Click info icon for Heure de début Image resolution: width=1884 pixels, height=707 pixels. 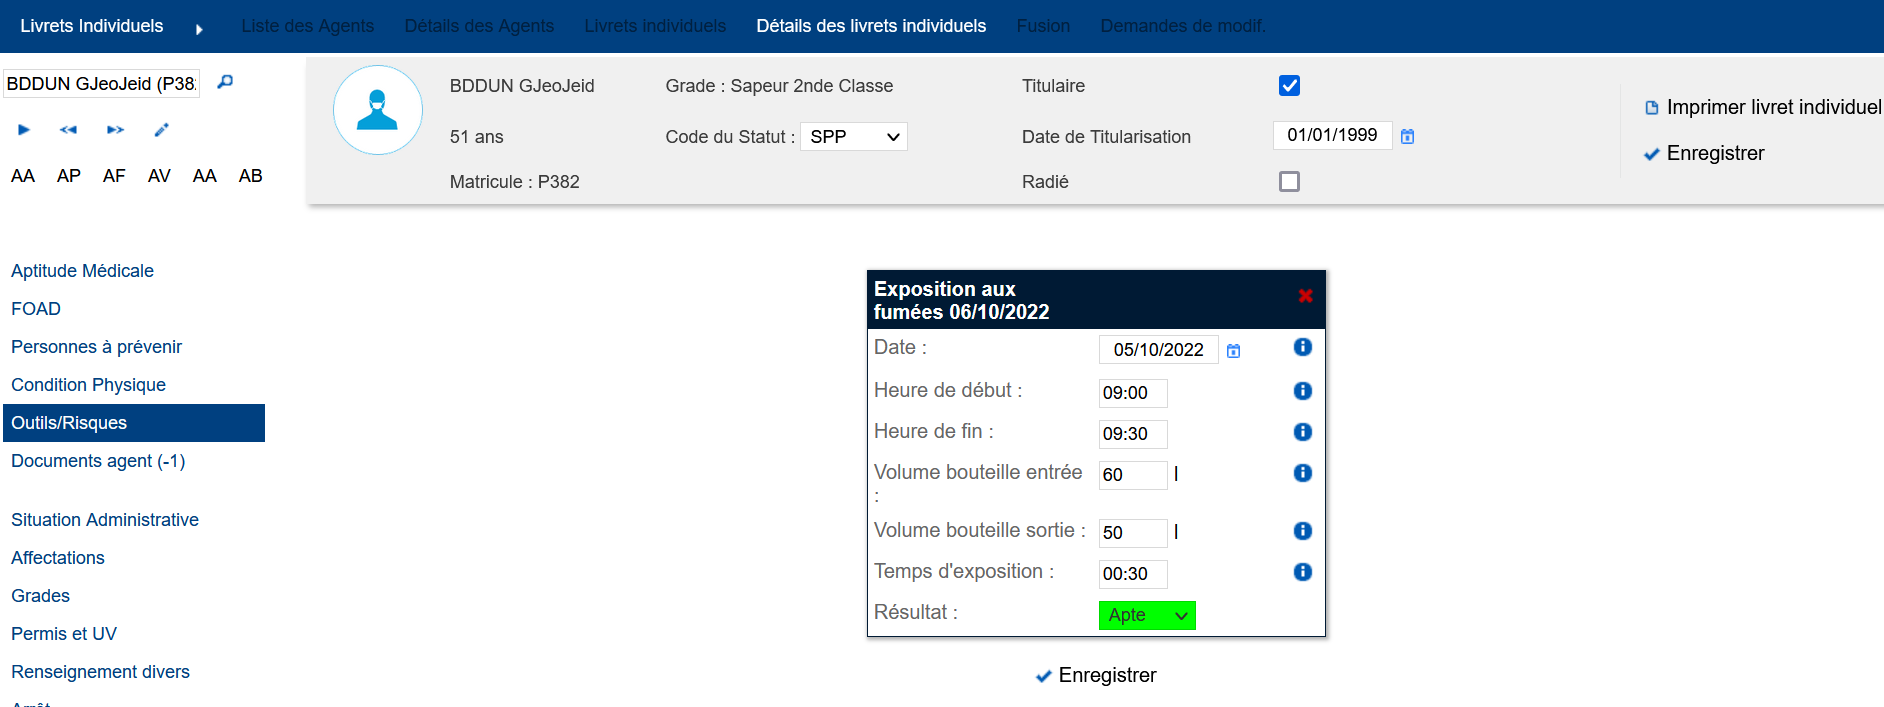(1302, 391)
